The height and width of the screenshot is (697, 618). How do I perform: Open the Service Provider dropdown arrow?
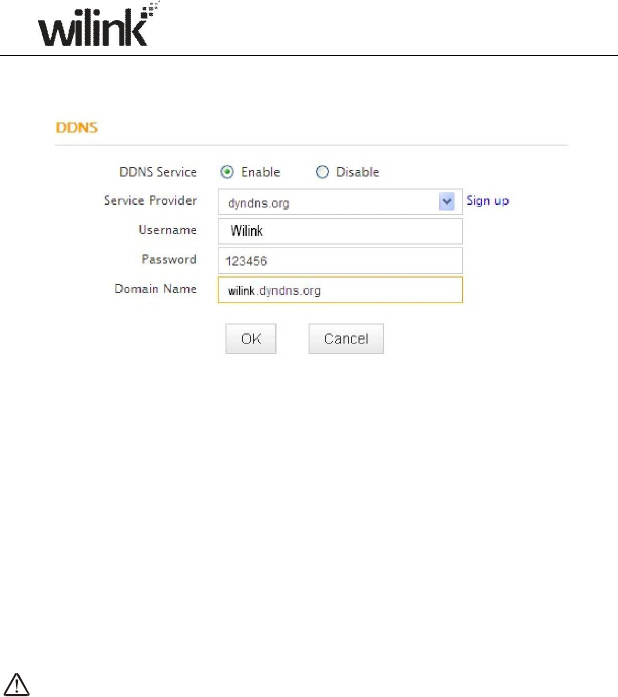(446, 202)
